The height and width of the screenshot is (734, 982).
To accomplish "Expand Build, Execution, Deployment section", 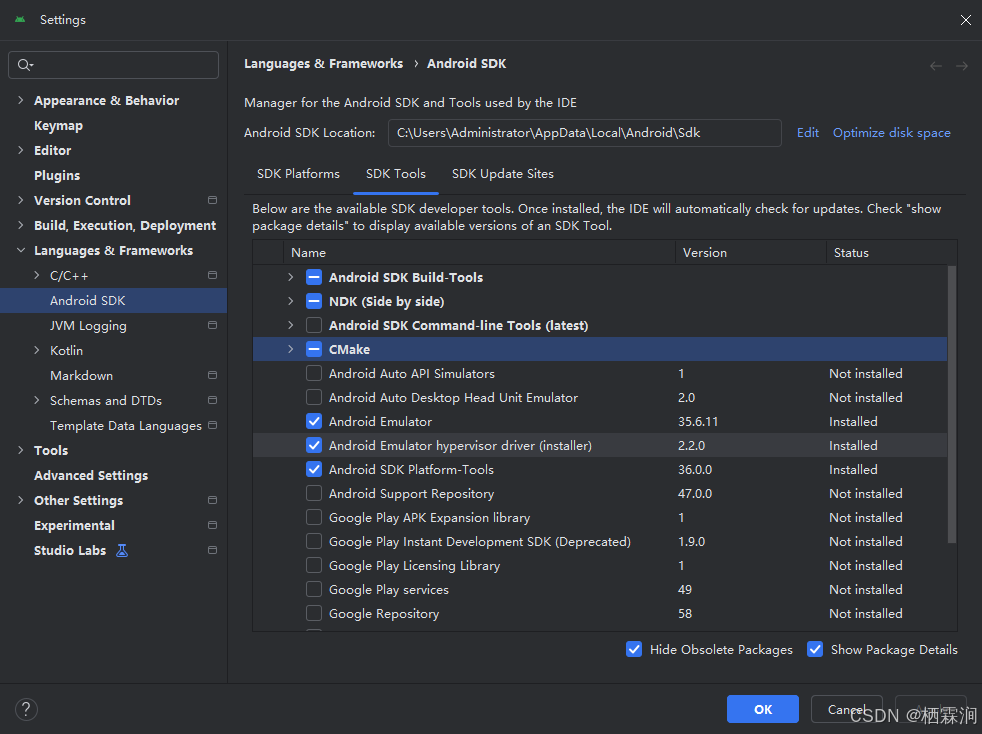I will coord(21,225).
